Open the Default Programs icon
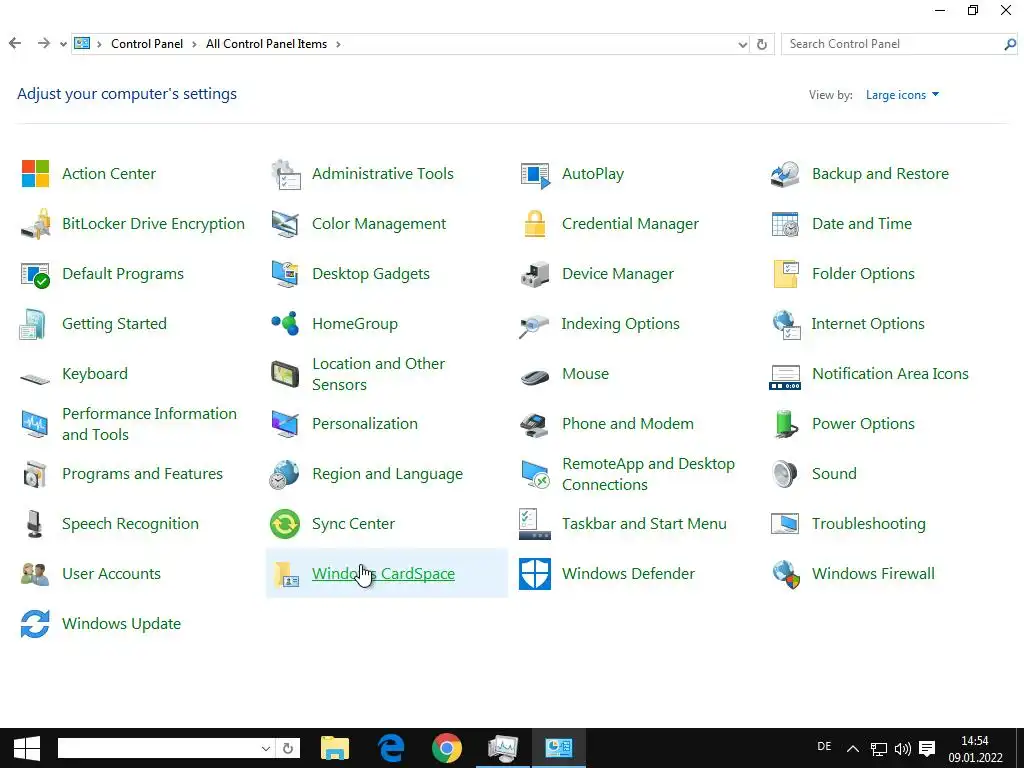 point(35,274)
